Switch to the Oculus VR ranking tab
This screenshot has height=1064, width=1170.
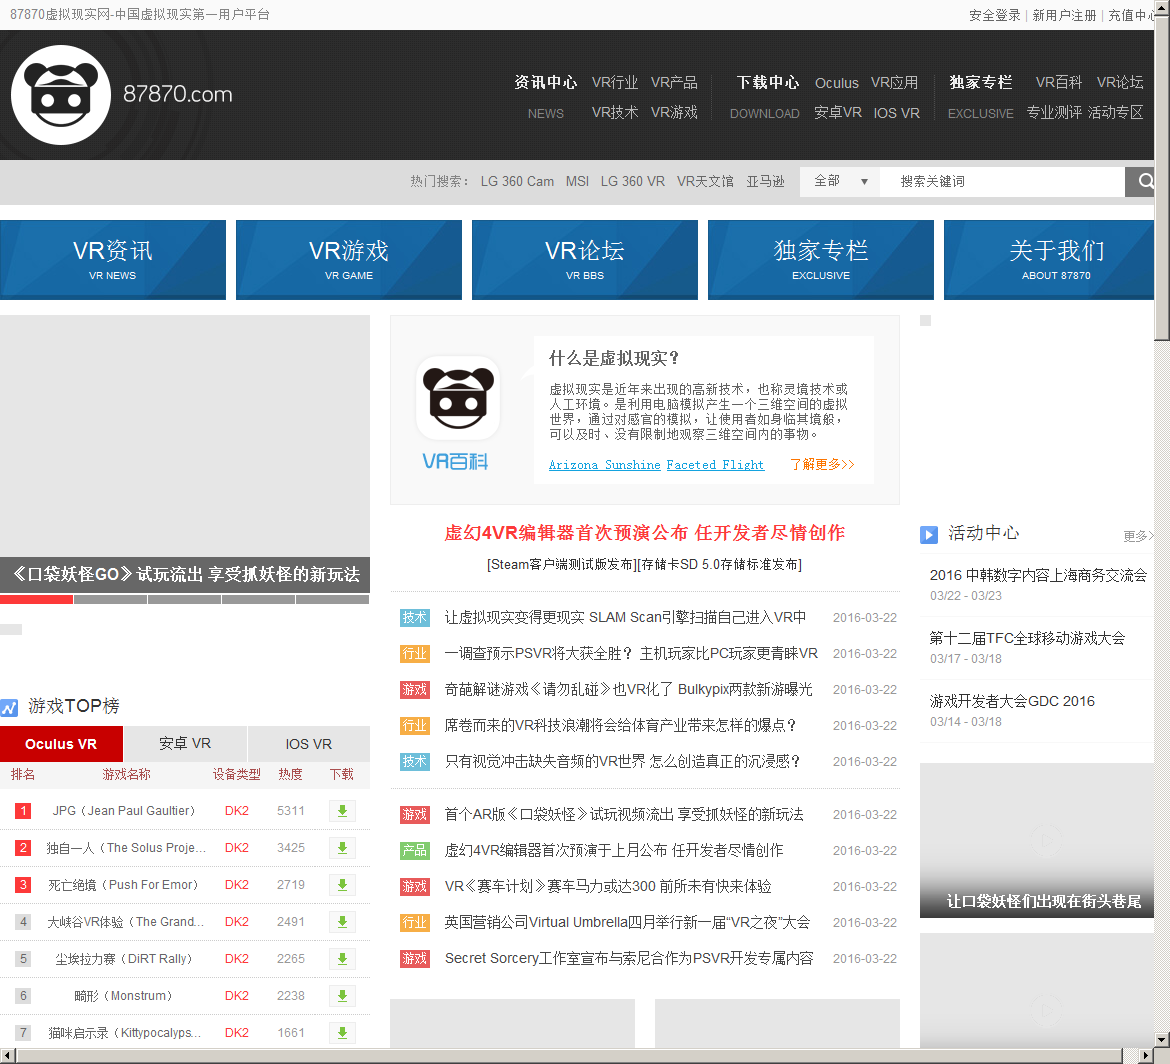[61, 744]
